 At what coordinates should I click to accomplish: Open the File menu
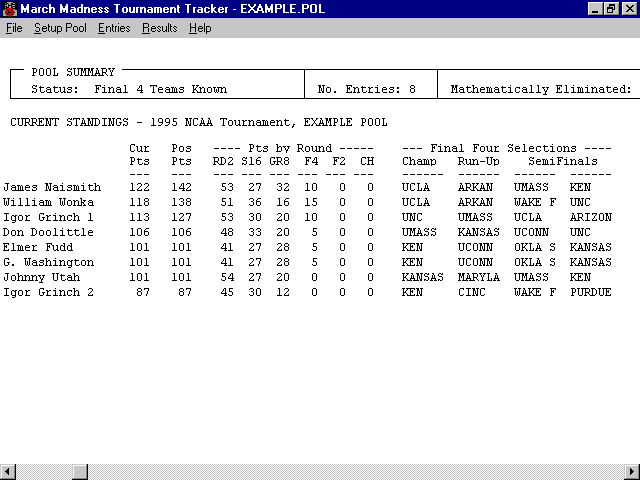14,28
